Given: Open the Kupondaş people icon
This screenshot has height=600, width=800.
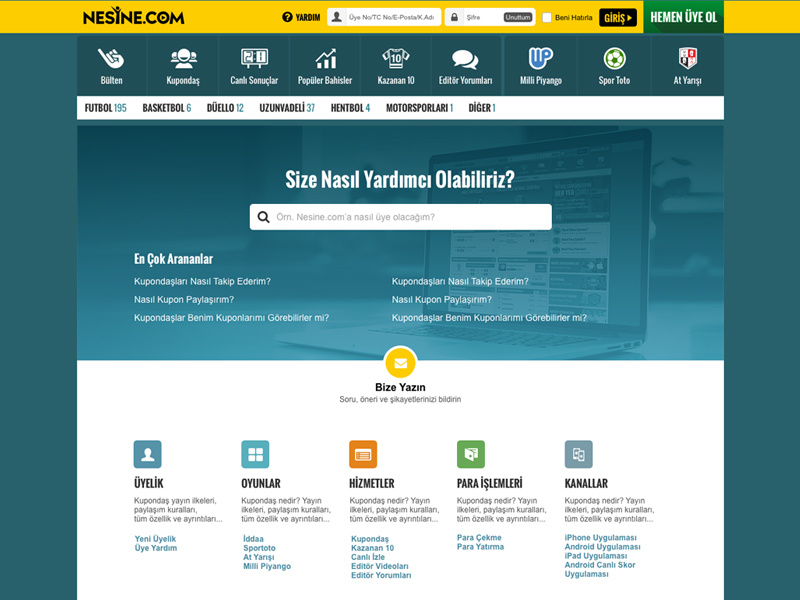Looking at the screenshot, I should click(x=183, y=58).
